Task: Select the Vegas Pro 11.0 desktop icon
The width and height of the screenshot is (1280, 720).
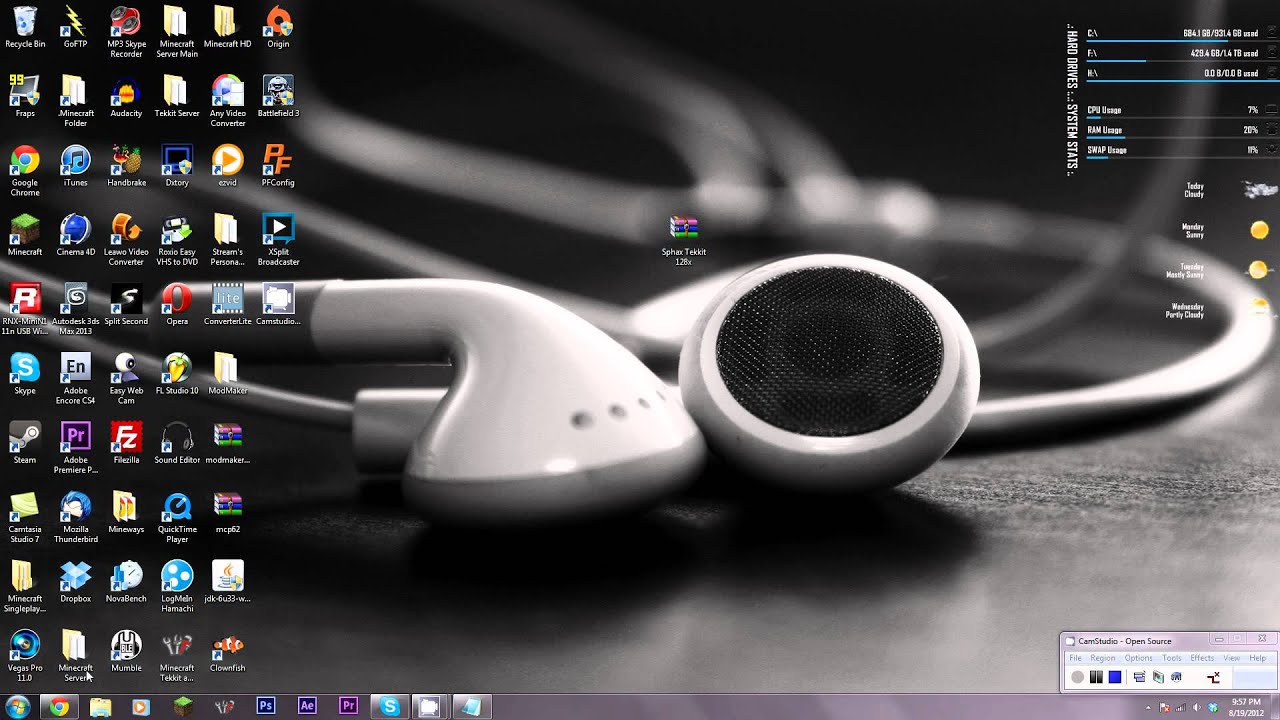Action: 25,656
